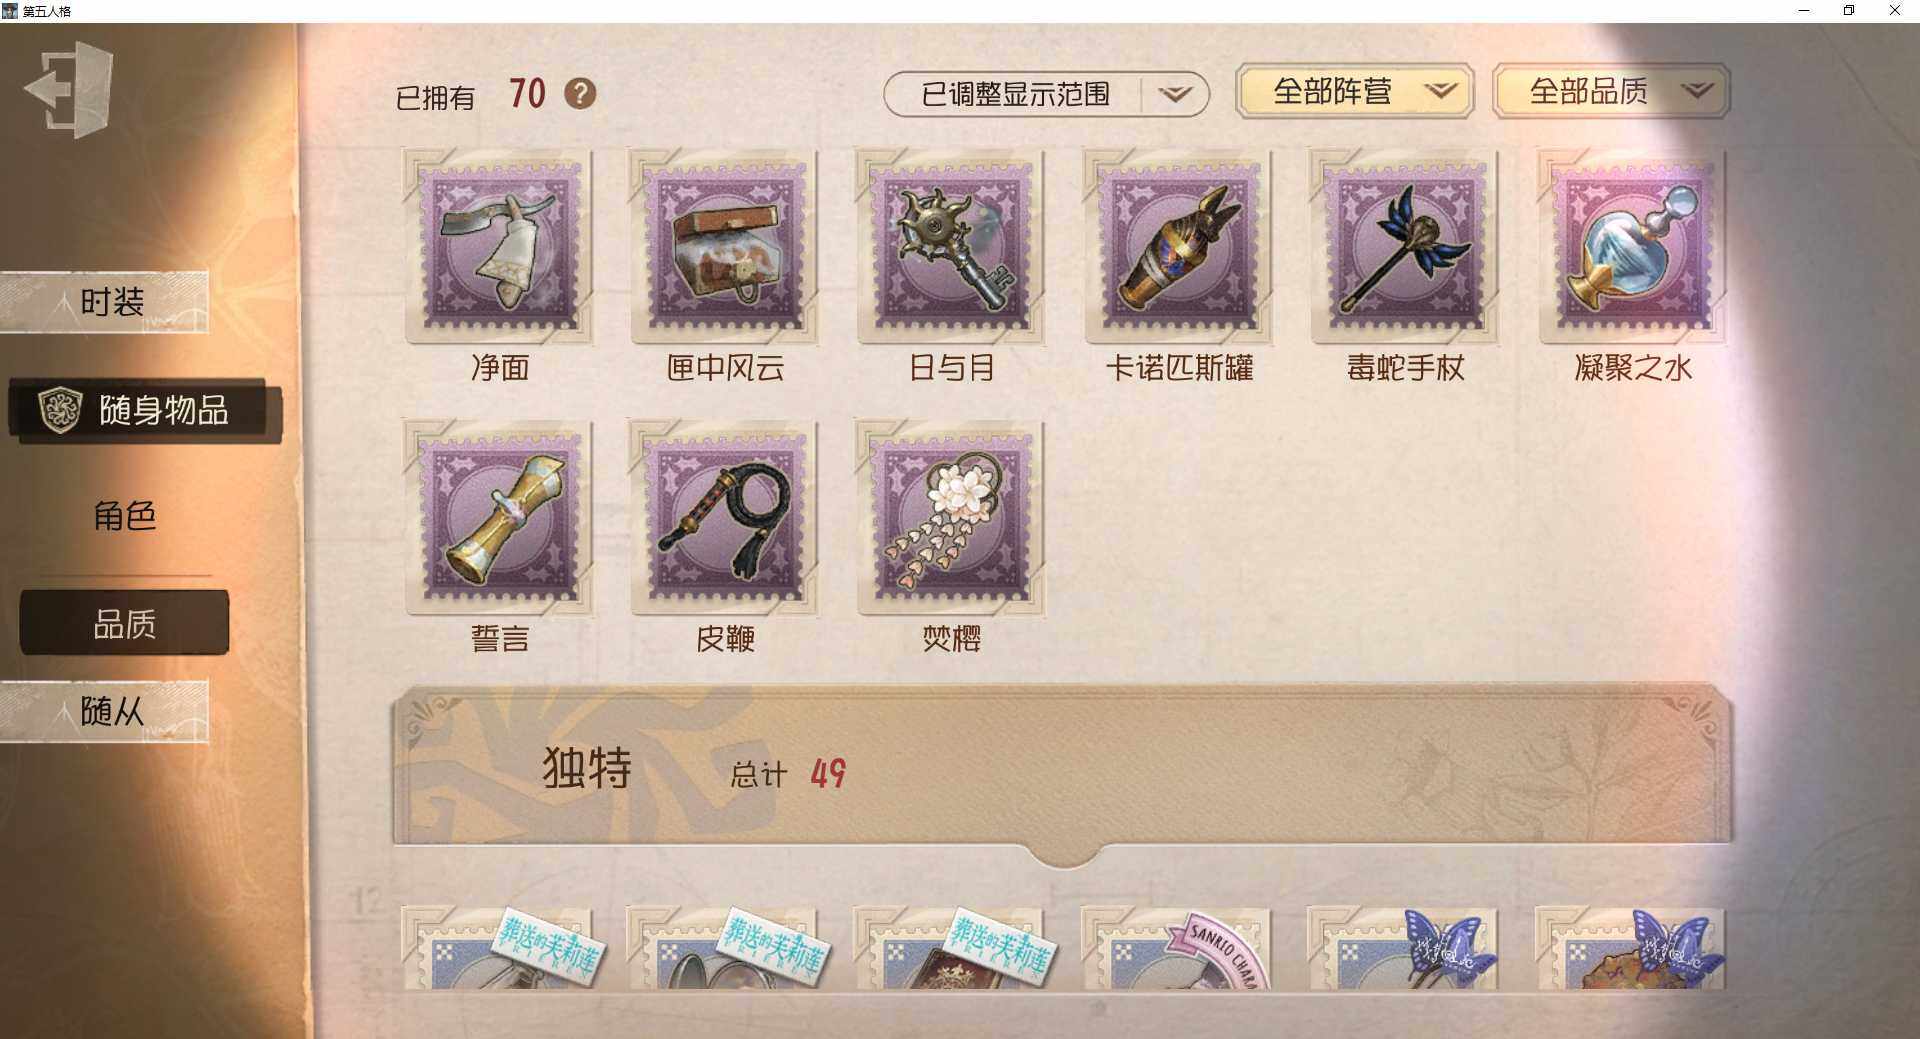
Task: Open the 全部阵营 faction filter
Action: pos(1354,92)
